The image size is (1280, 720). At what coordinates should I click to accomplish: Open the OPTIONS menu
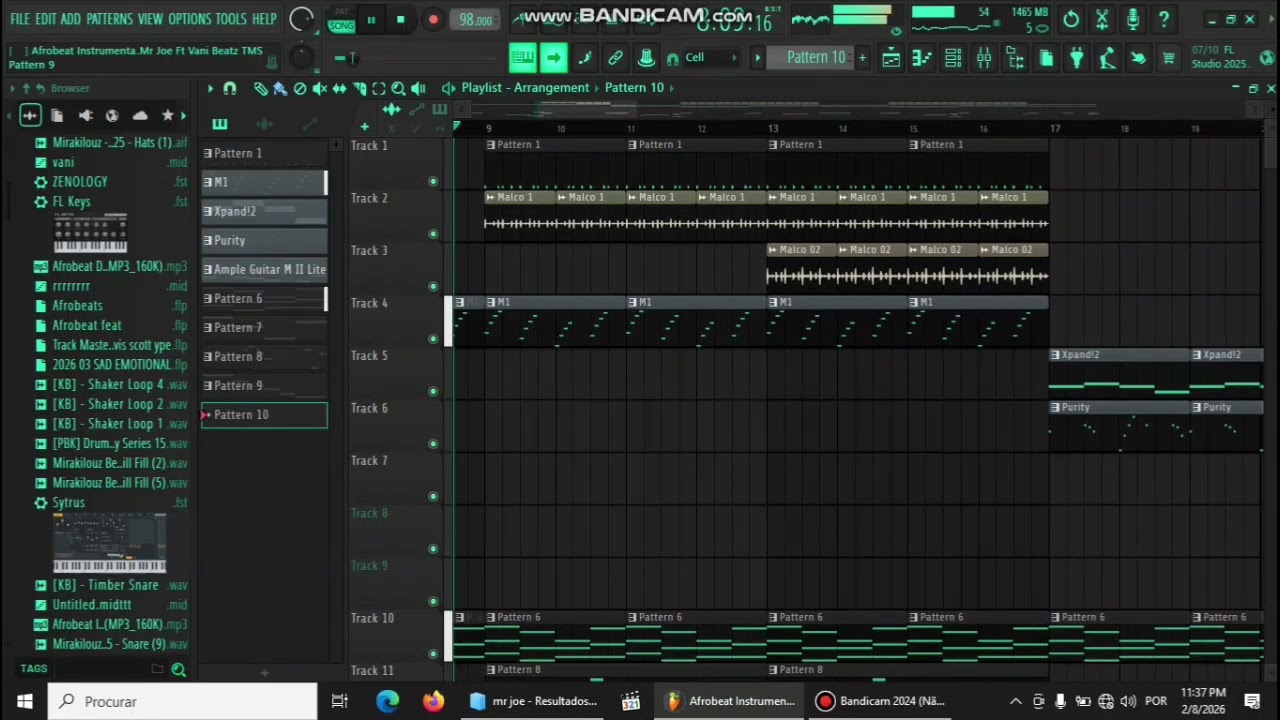click(189, 19)
